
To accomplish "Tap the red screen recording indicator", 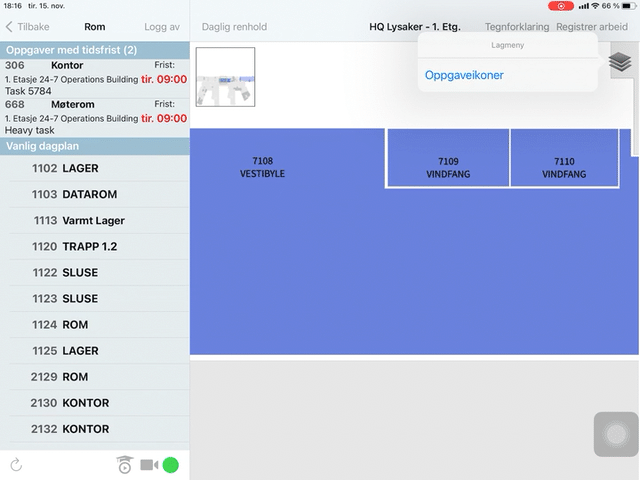I will click(560, 6).
